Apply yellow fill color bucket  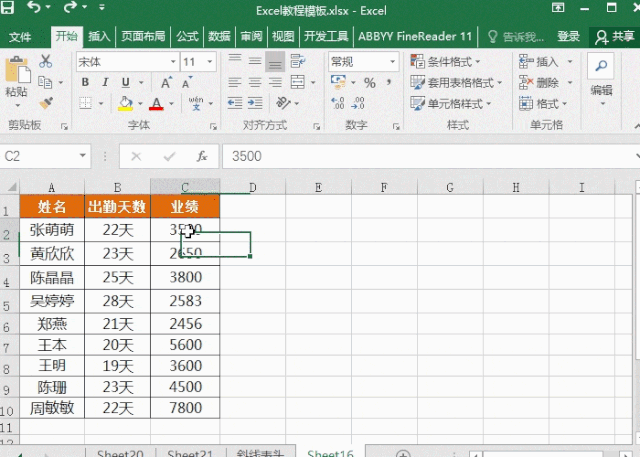[125, 103]
